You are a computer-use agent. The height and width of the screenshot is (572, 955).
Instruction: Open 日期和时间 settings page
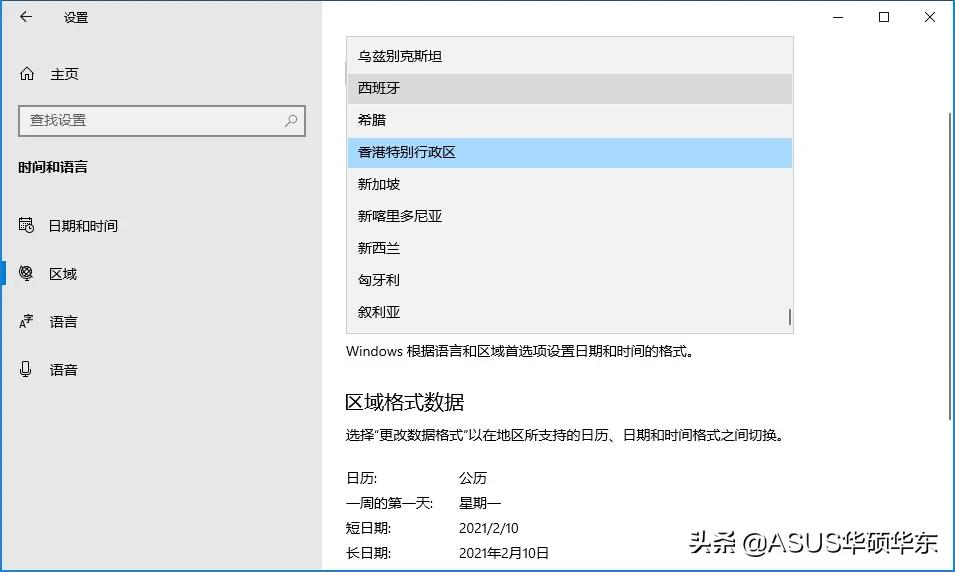tap(83, 226)
